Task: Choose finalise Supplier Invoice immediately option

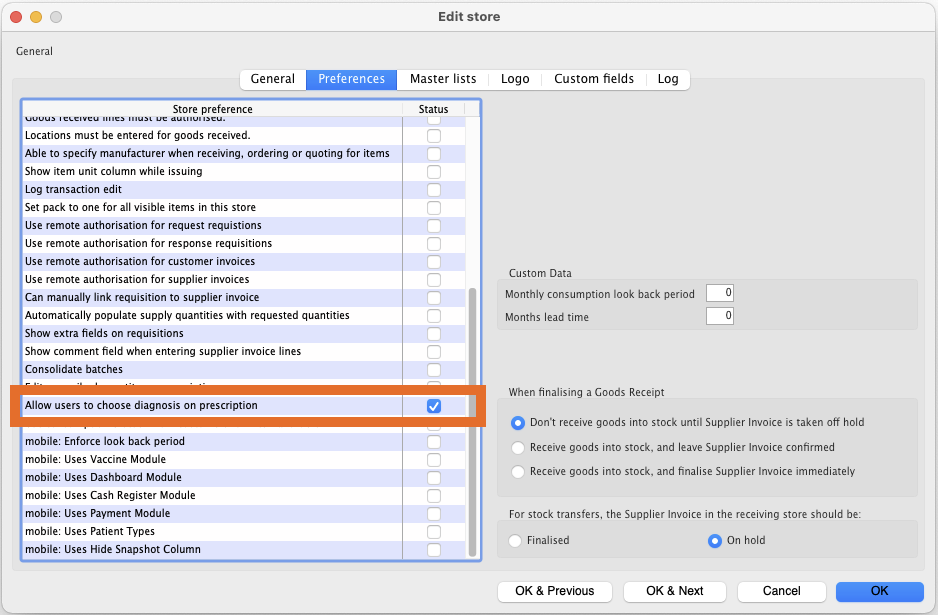Action: (518, 472)
